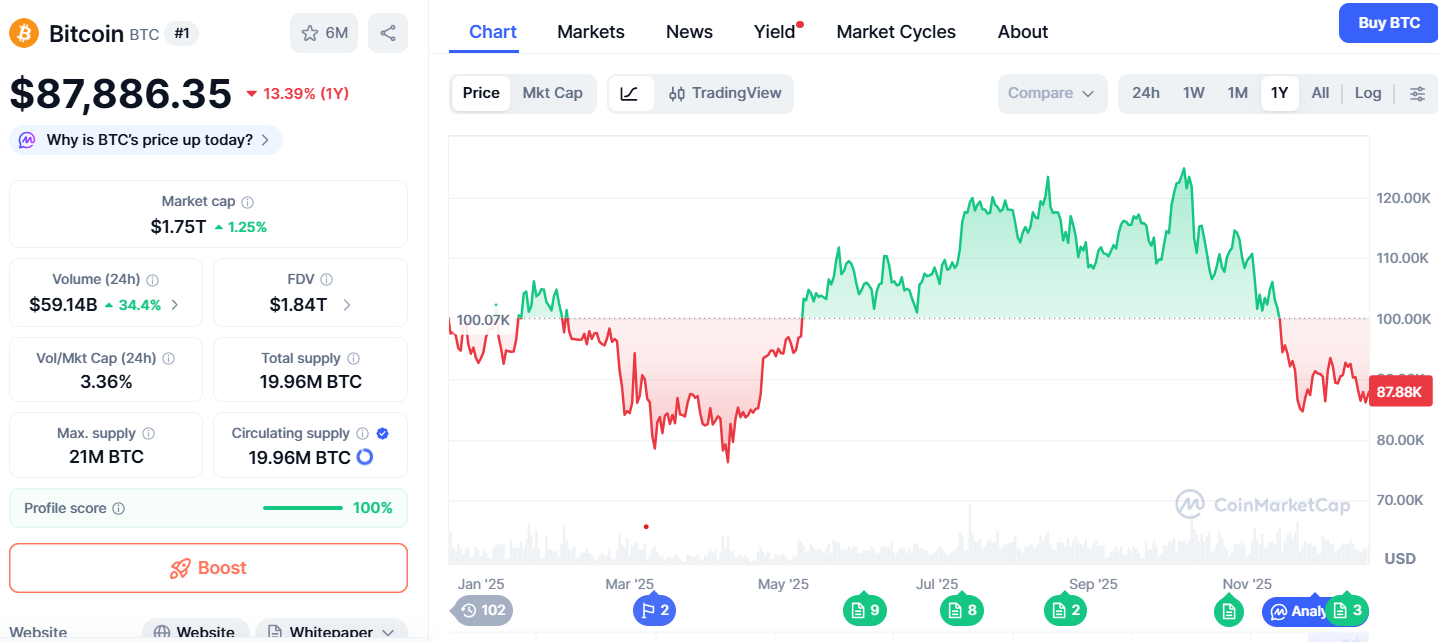Open the Compare dropdown
This screenshot has height=642, width=1438.
[x=1051, y=93]
